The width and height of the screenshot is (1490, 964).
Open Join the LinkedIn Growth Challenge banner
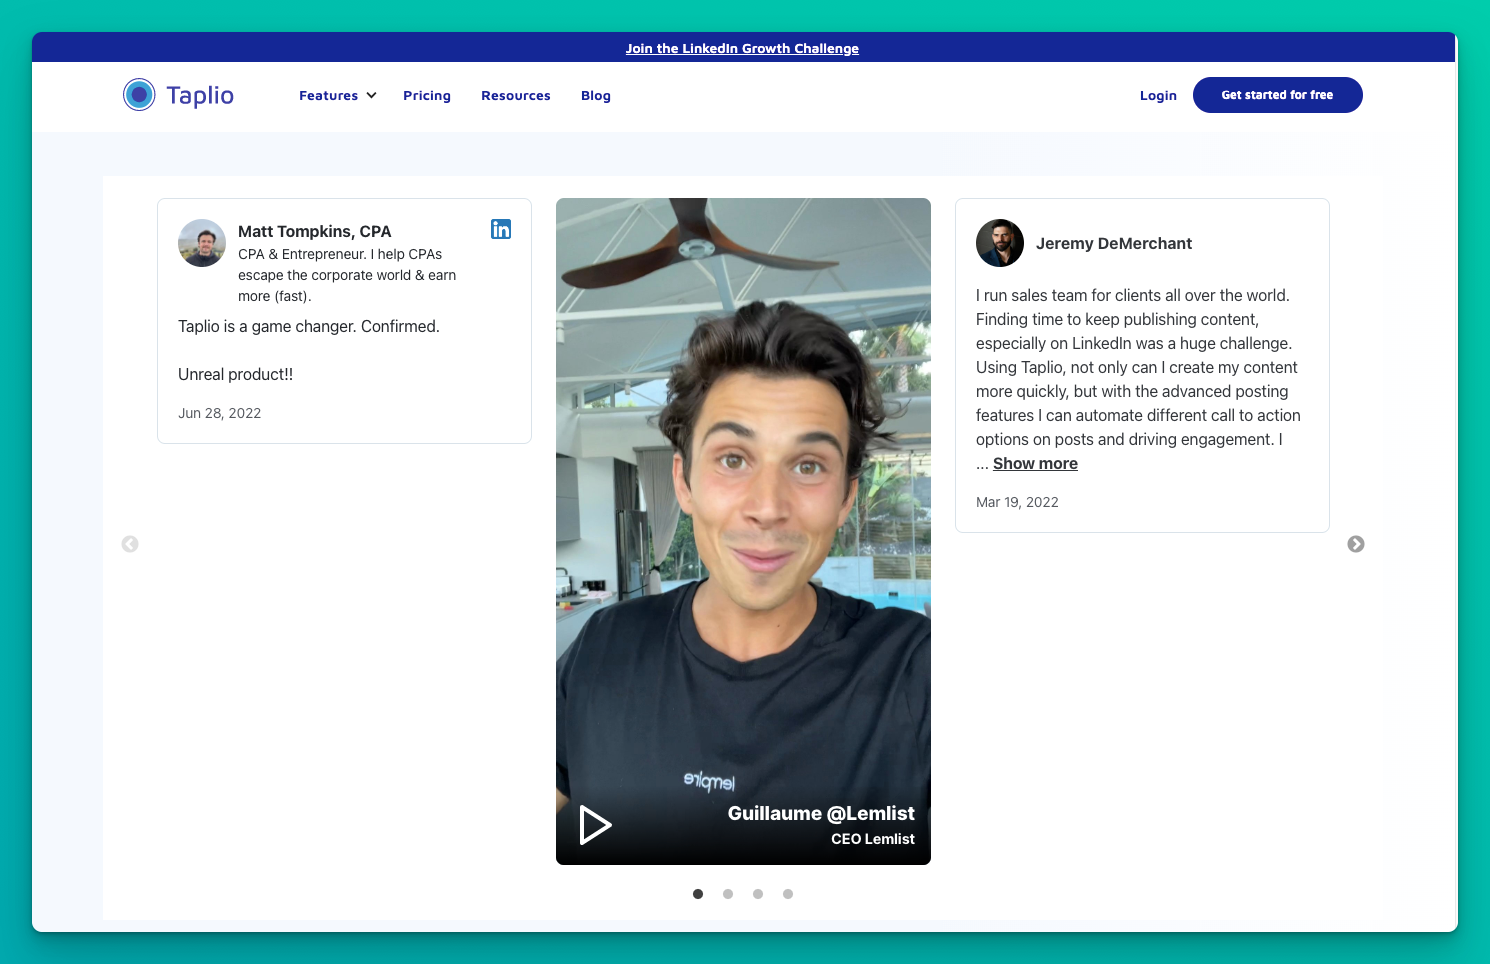pos(742,48)
